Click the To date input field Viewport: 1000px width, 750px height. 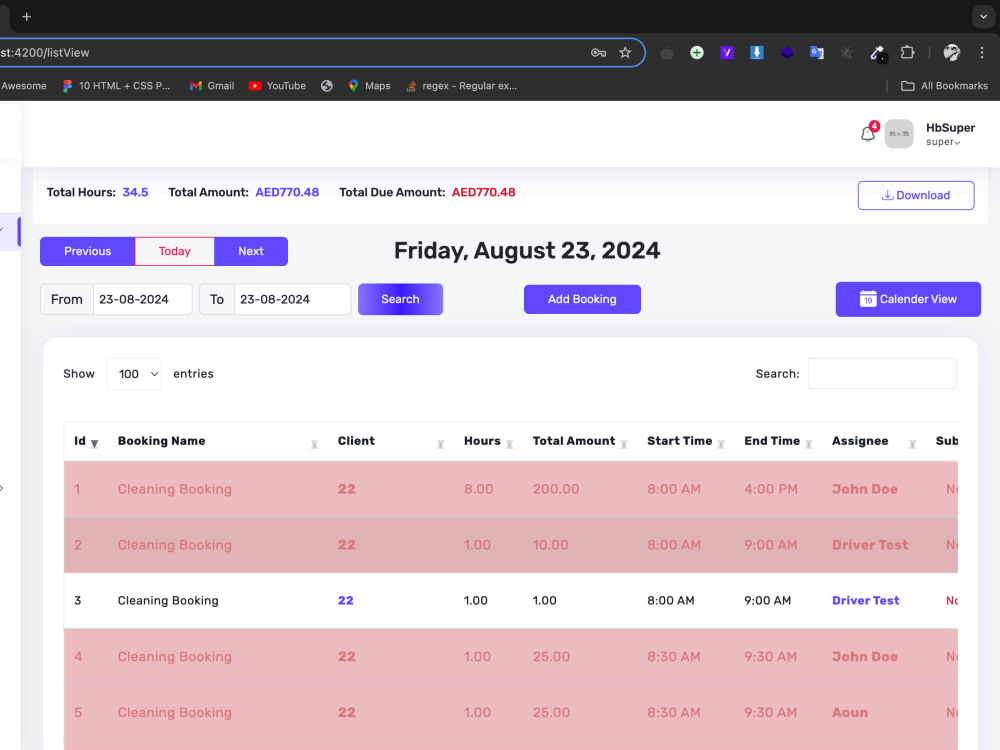(x=292, y=299)
